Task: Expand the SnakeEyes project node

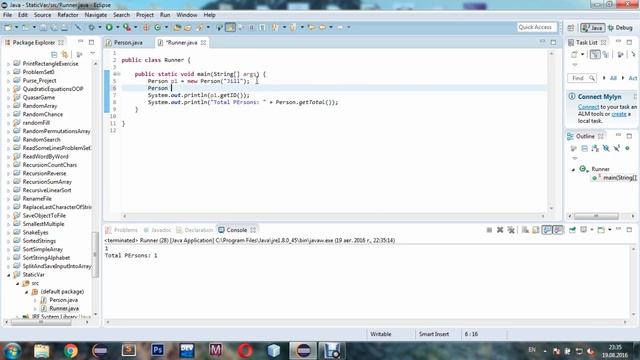Action: pyautogui.click(x=9, y=233)
